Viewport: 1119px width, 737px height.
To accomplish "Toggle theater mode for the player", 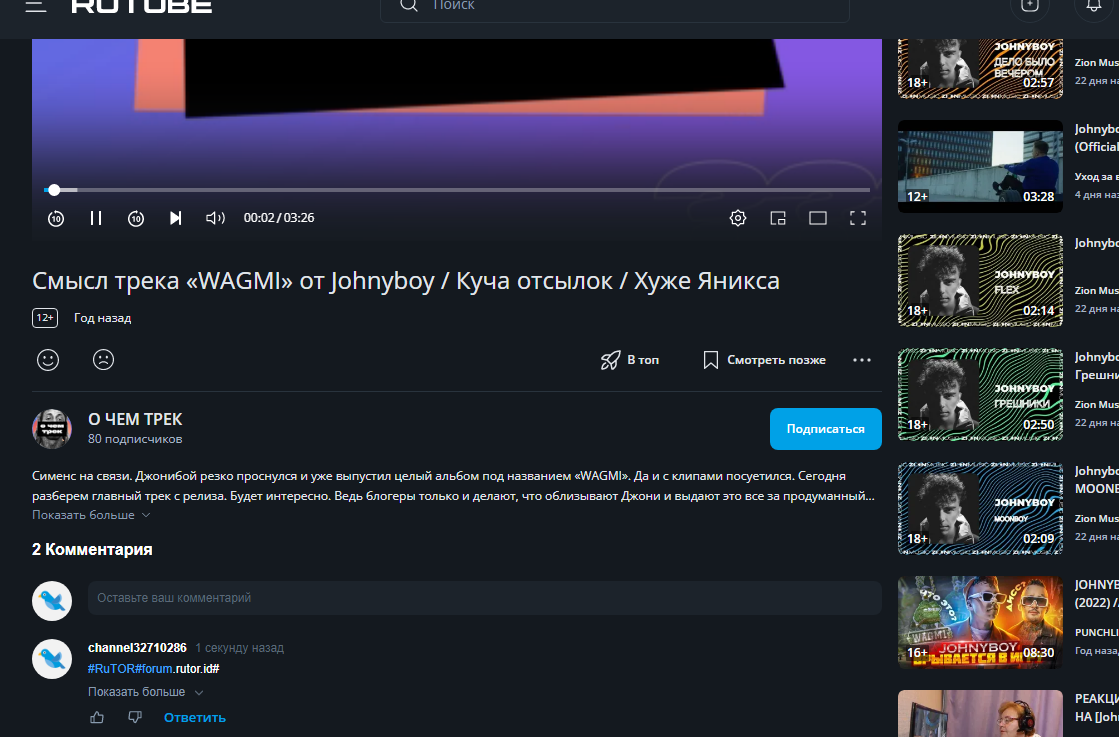I will point(818,218).
